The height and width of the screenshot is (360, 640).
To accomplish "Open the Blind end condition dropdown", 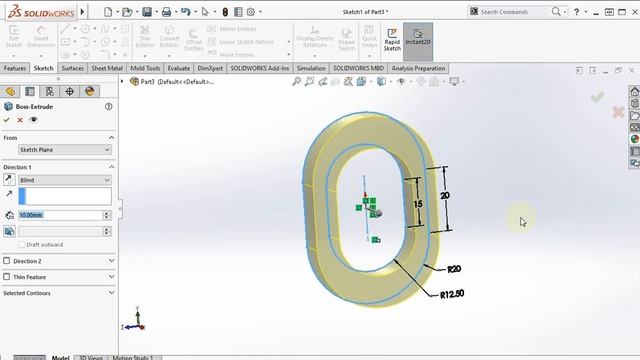I will tap(65, 180).
